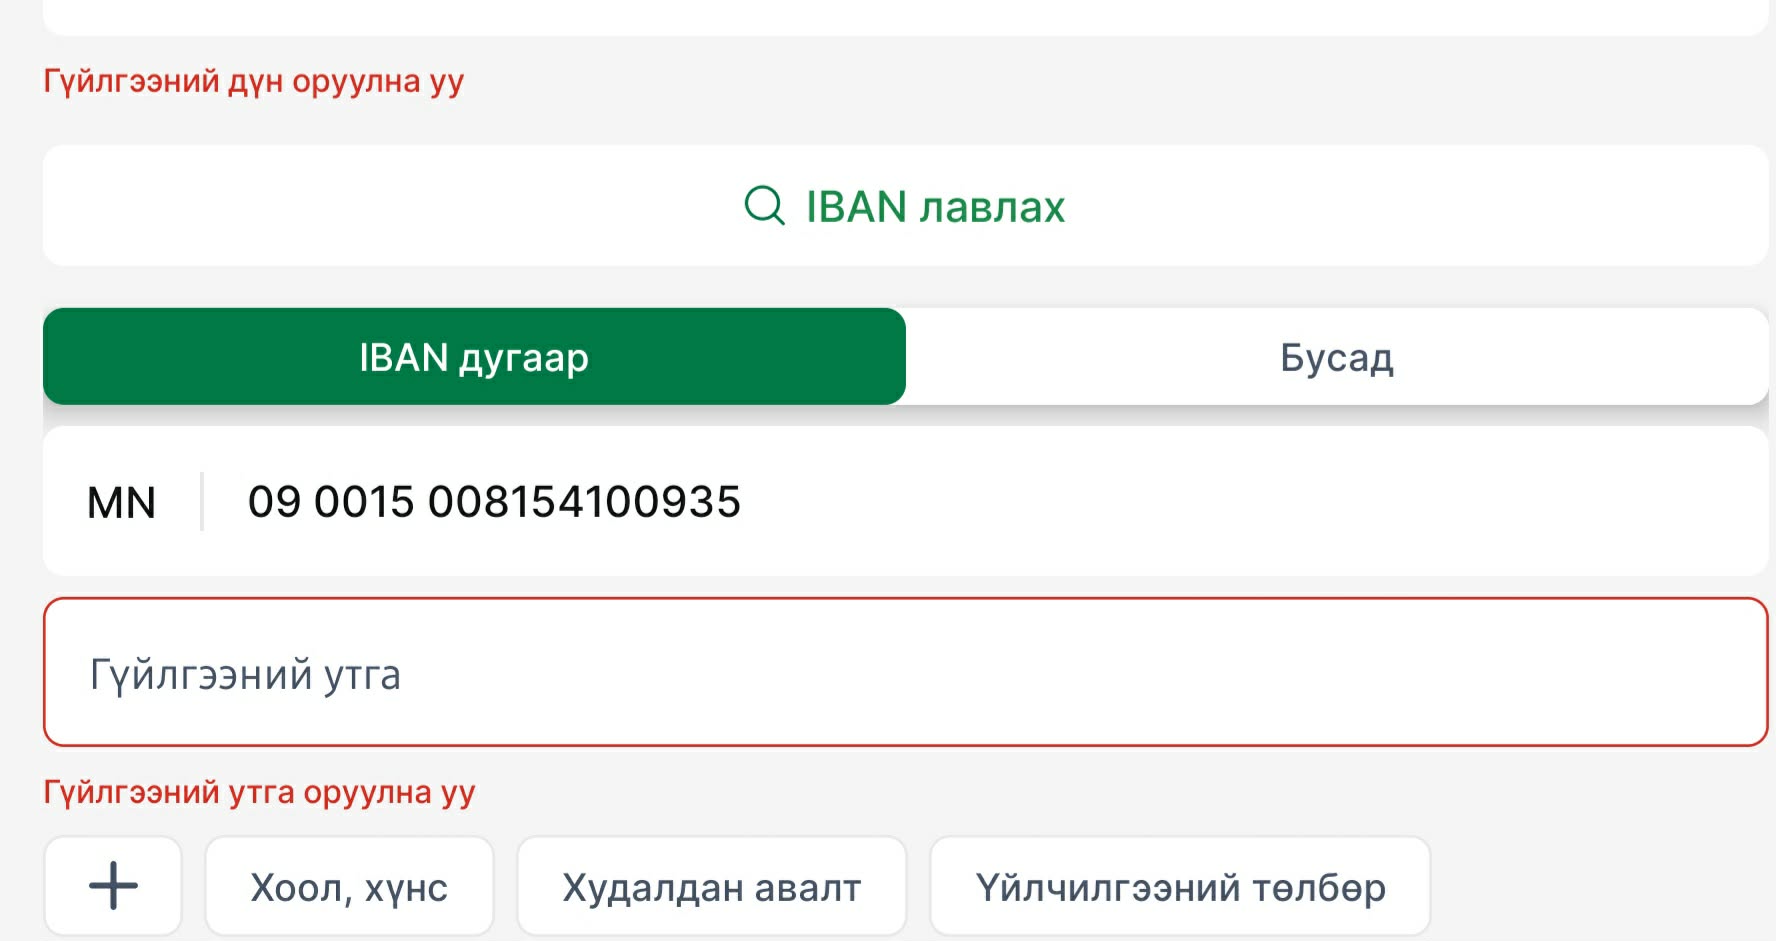Focus the IBAN number field showing 09 0015
1776x941 pixels.
494,502
